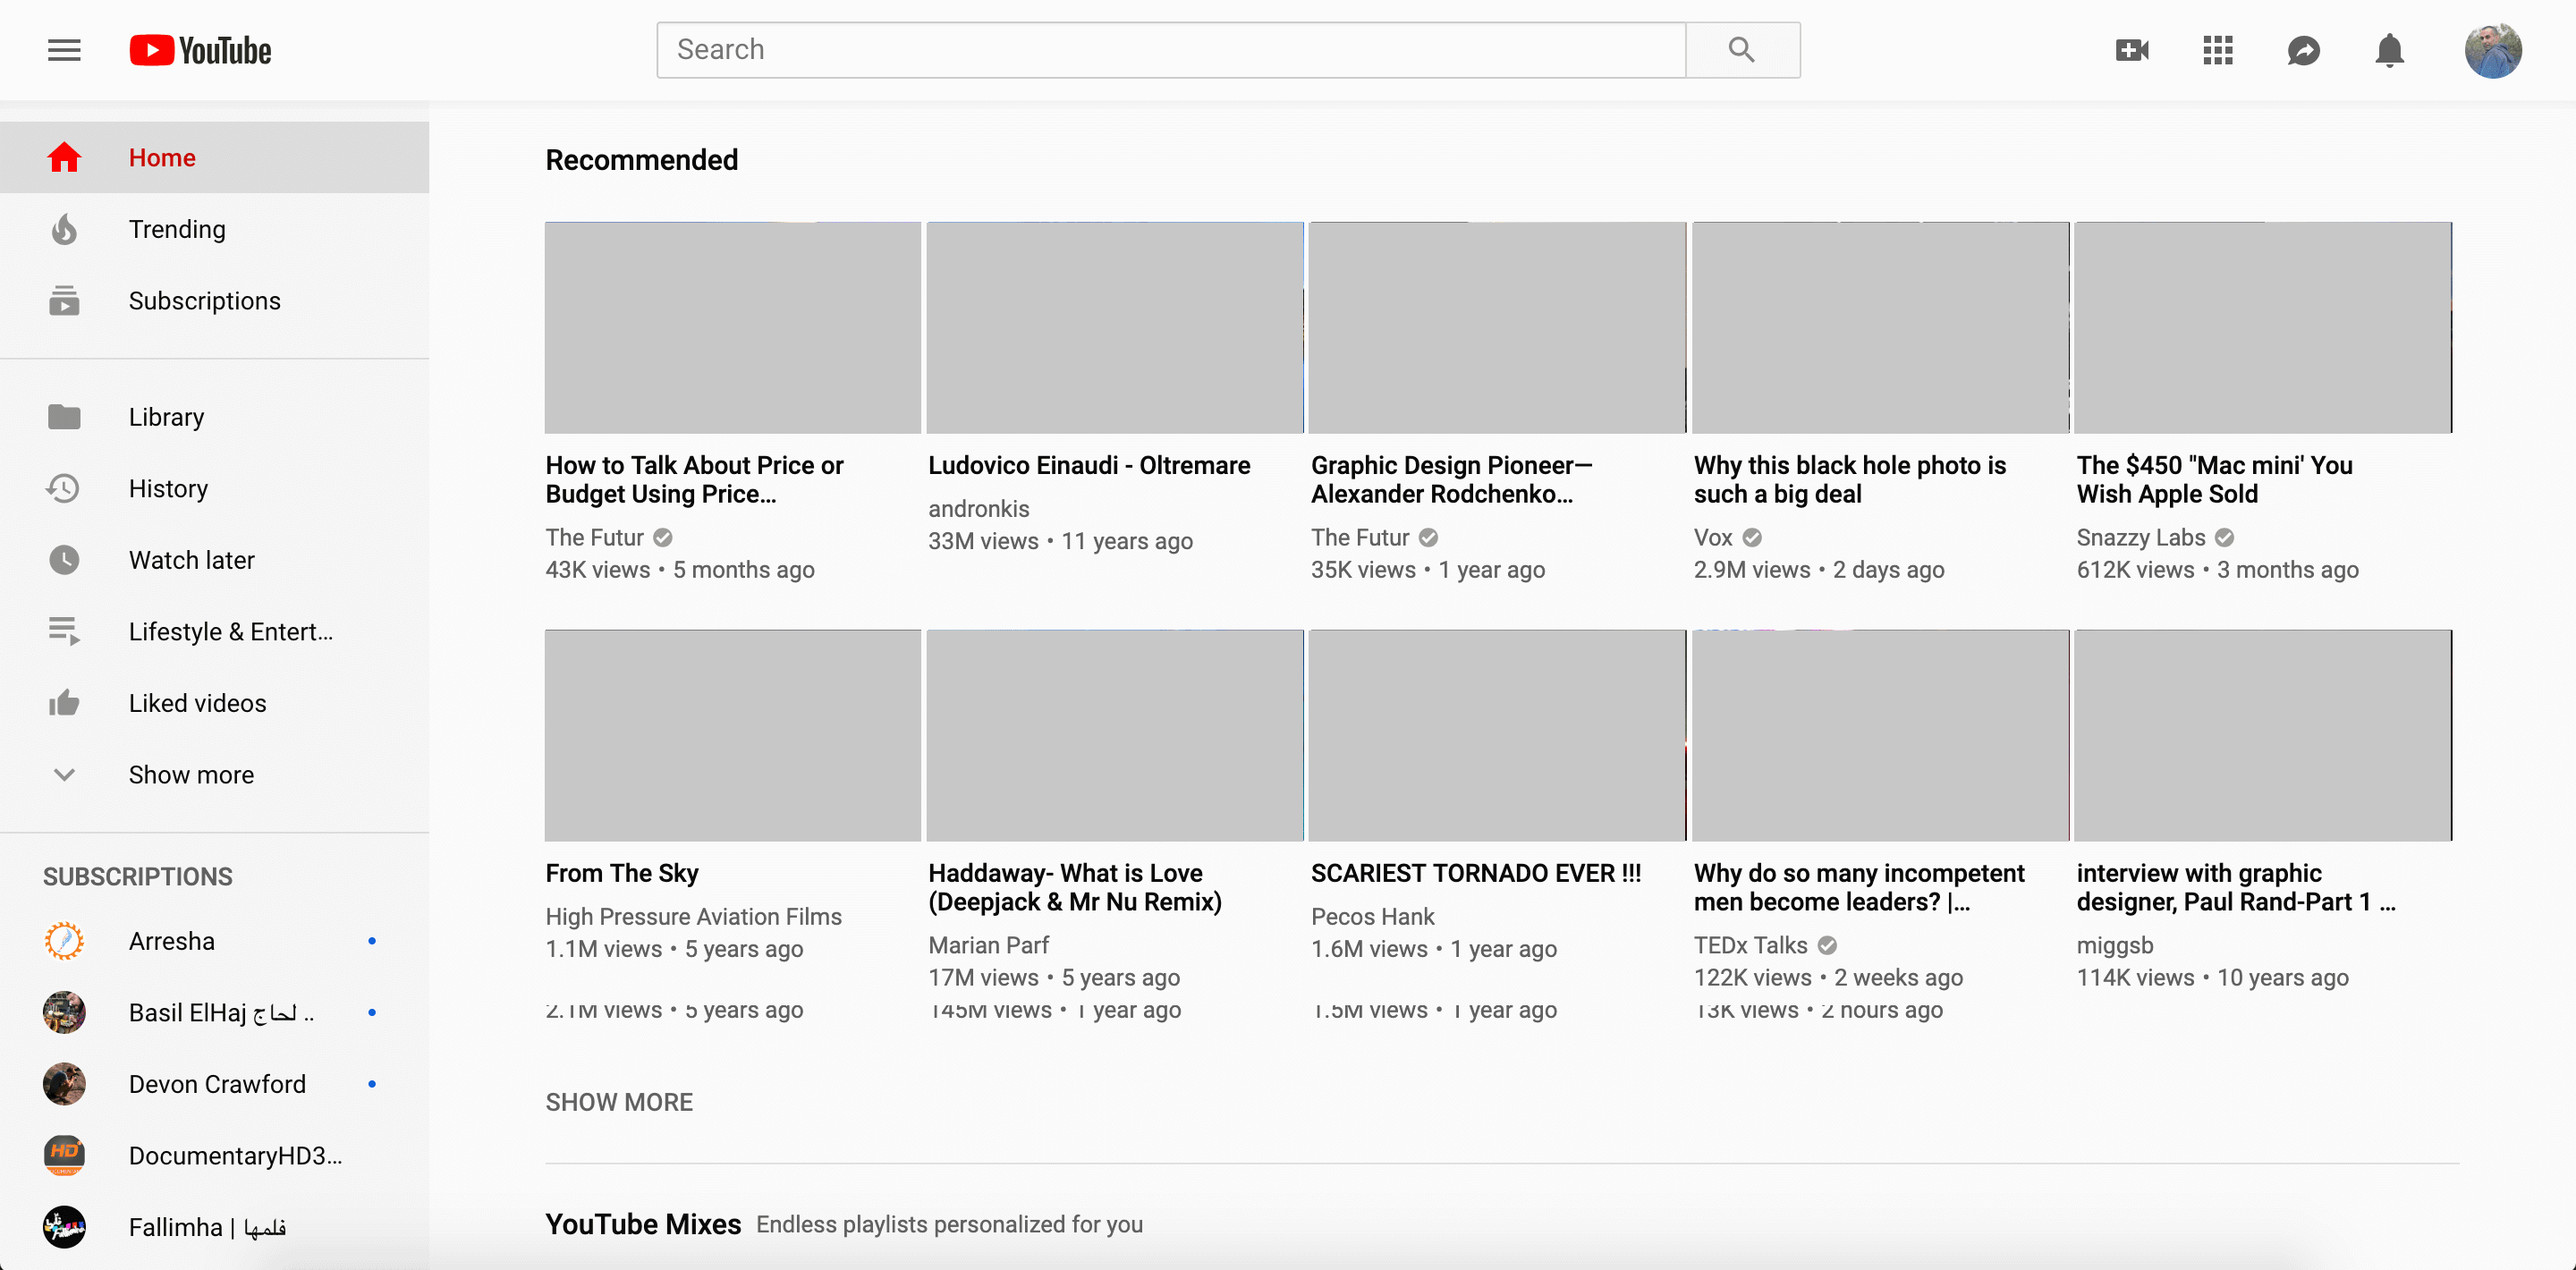This screenshot has width=2576, height=1270.
Task: Expand Show more in sidebar
Action: coord(190,775)
